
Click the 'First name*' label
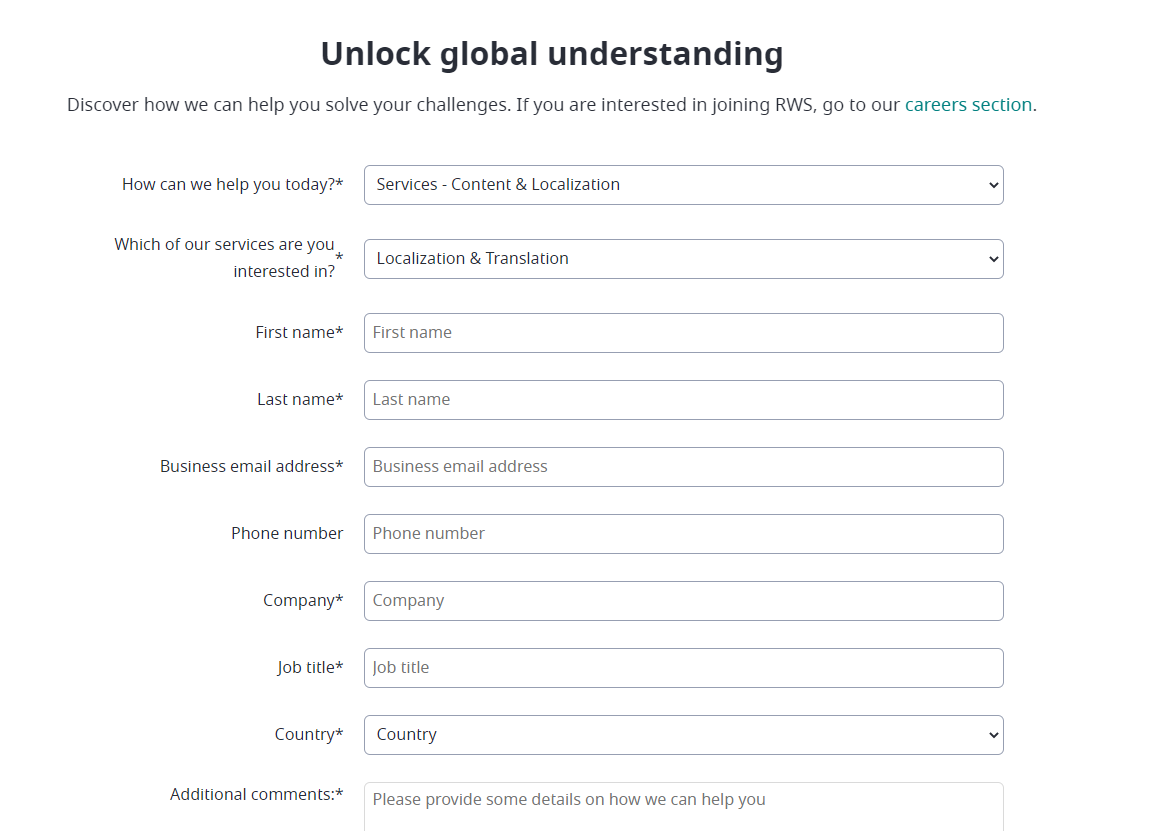(x=299, y=331)
